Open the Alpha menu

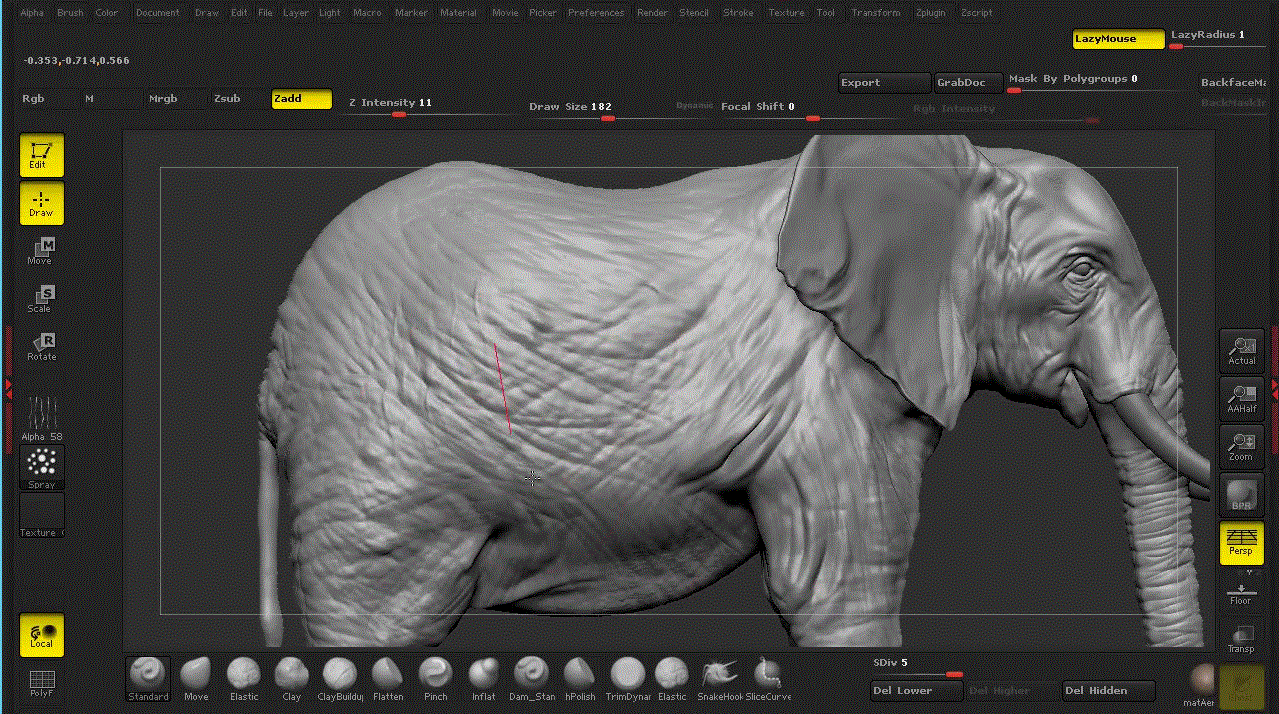pos(32,13)
